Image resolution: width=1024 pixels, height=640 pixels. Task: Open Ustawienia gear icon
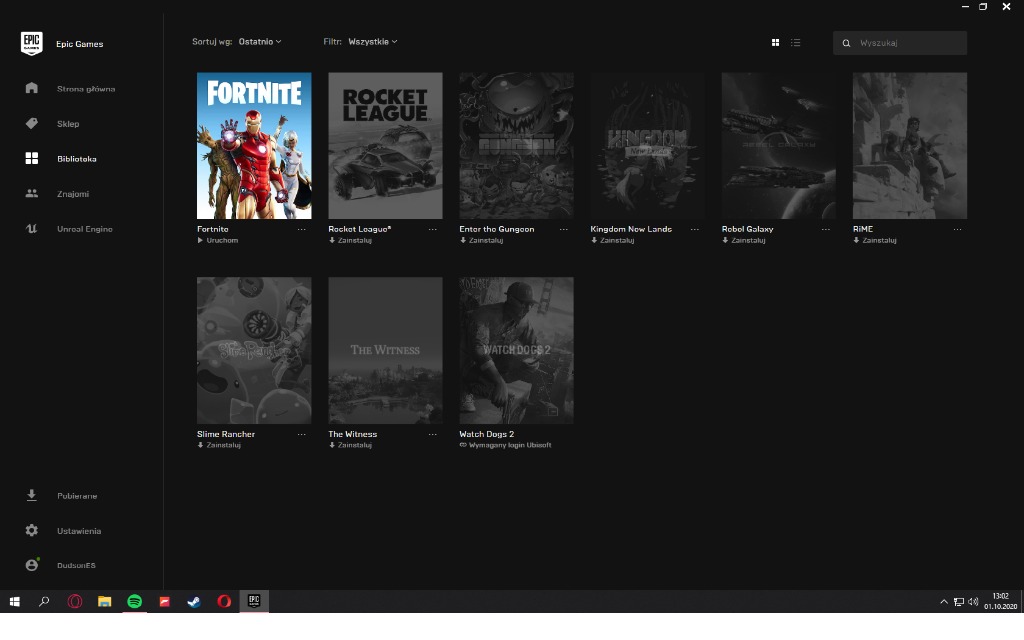pyautogui.click(x=31, y=530)
